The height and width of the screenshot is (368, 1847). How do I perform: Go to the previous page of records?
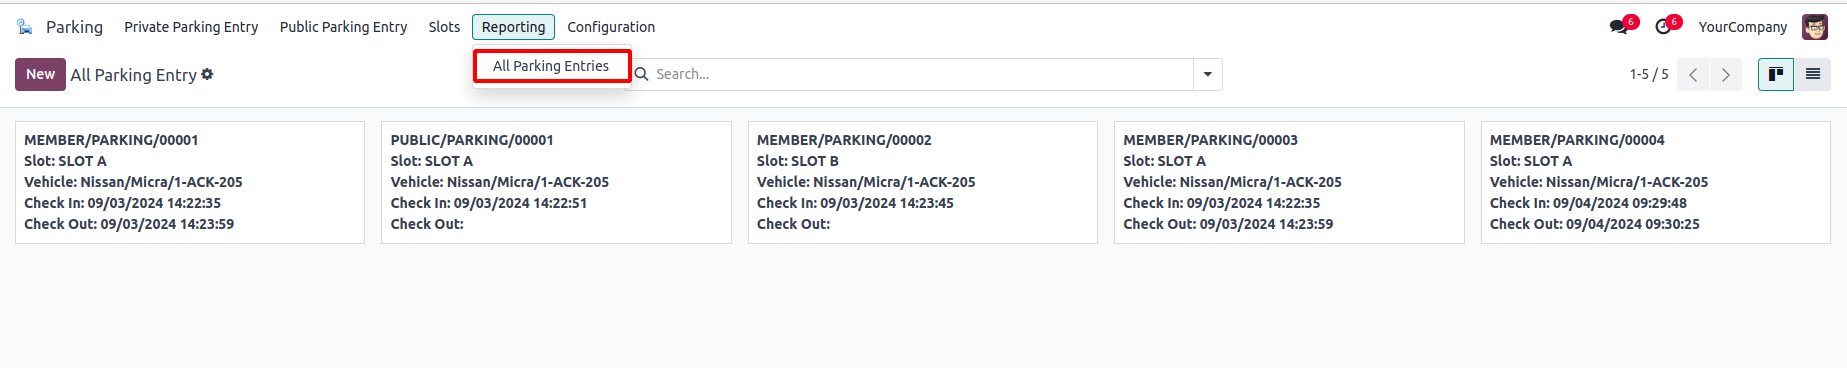[1693, 75]
